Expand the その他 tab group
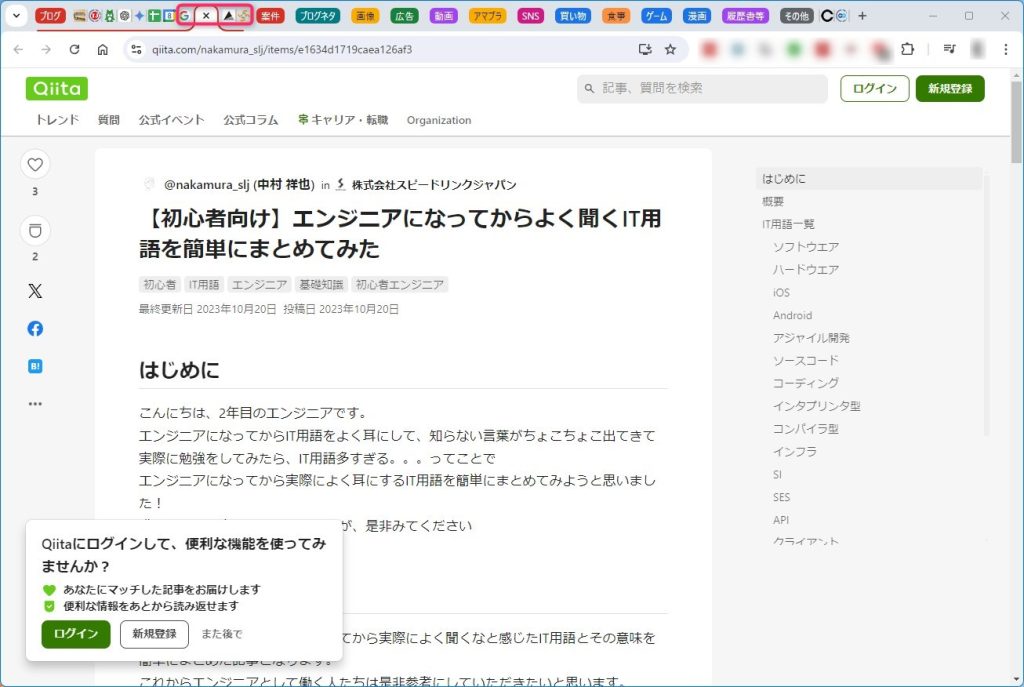 pyautogui.click(x=796, y=16)
